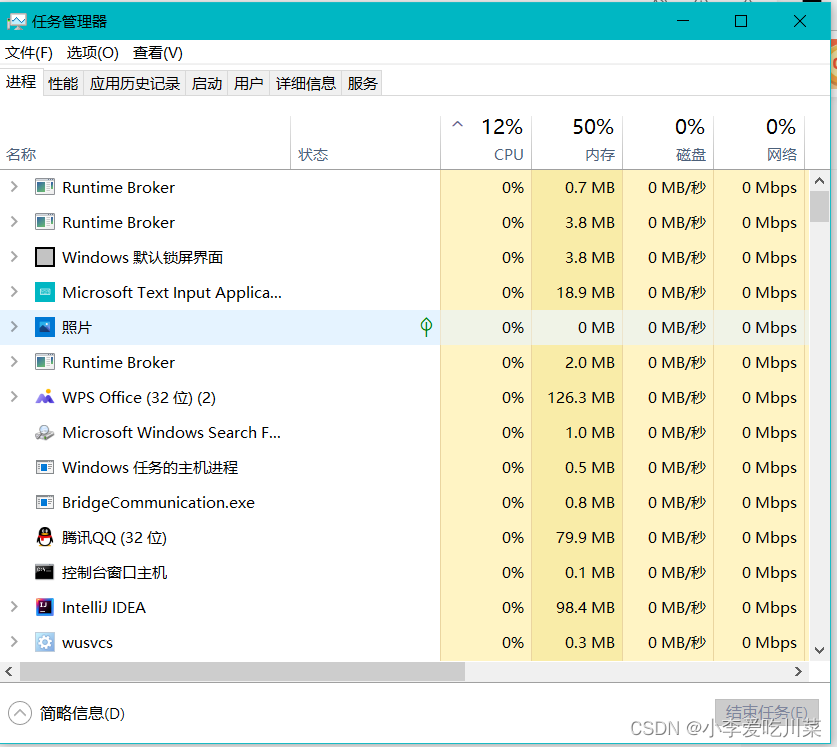Click the horizontal scrollbar left arrow

9,671
